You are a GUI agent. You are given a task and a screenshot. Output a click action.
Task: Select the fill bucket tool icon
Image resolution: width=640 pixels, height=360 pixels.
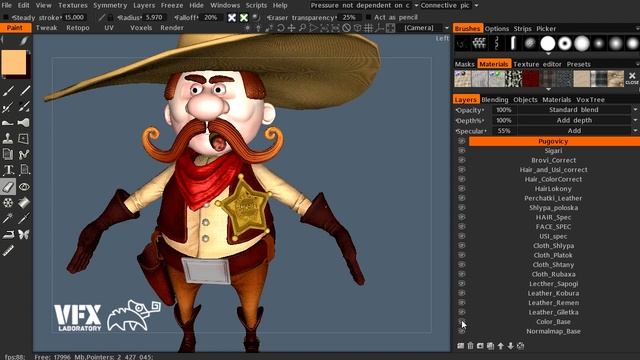(x=24, y=202)
